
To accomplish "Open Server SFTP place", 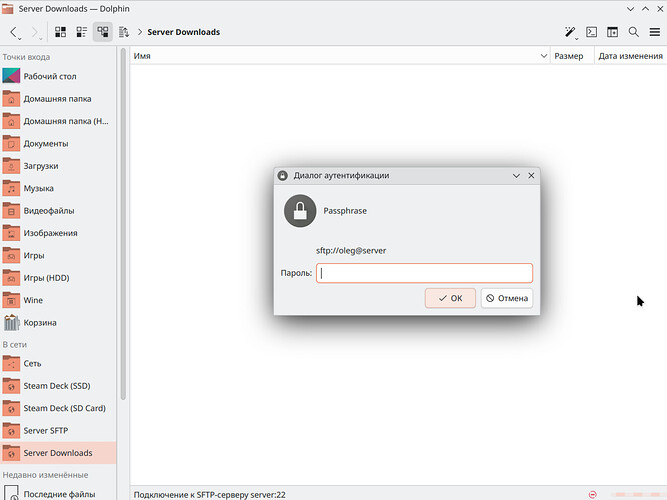I will click(x=58, y=431).
